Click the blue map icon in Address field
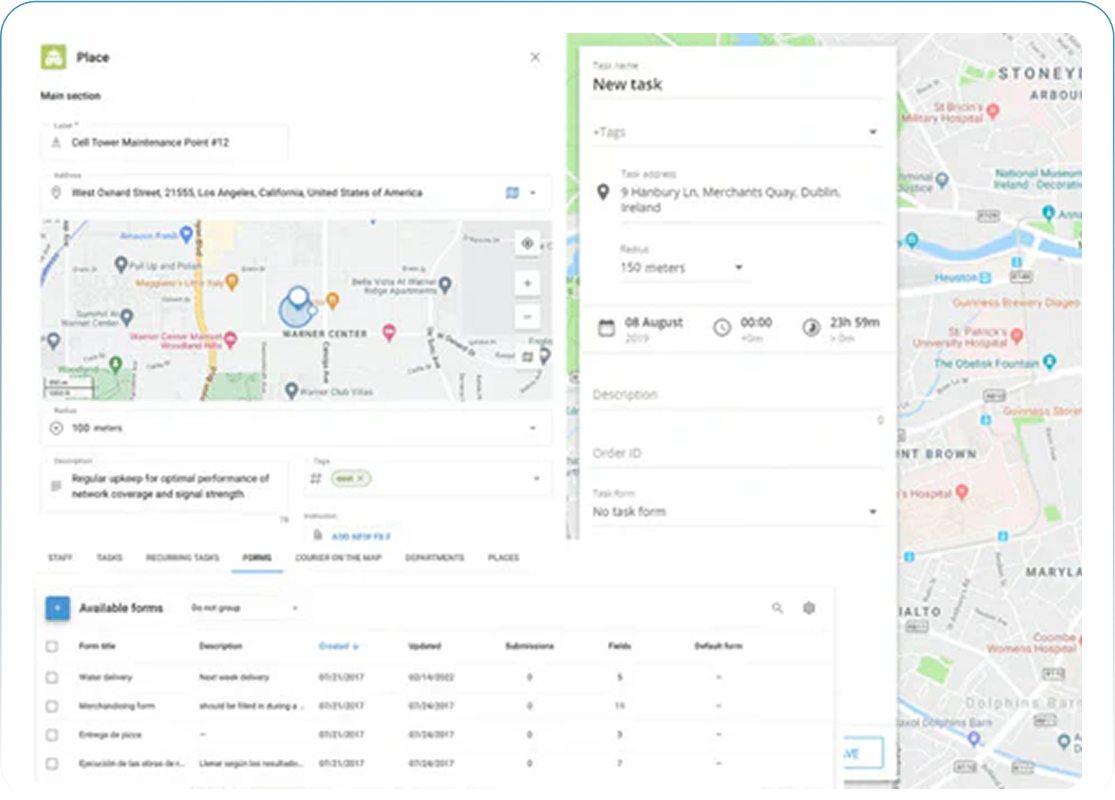This screenshot has height=800, width=1115. click(x=512, y=193)
